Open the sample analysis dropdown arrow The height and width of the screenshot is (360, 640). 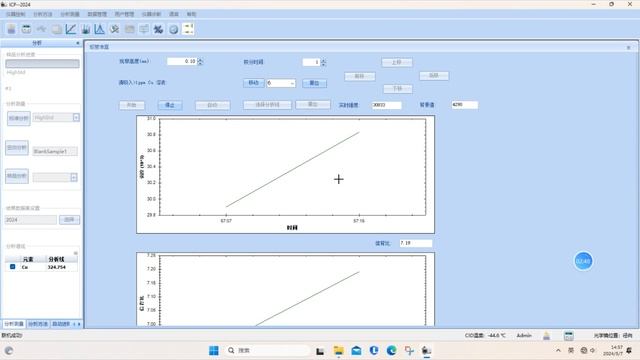click(74, 177)
